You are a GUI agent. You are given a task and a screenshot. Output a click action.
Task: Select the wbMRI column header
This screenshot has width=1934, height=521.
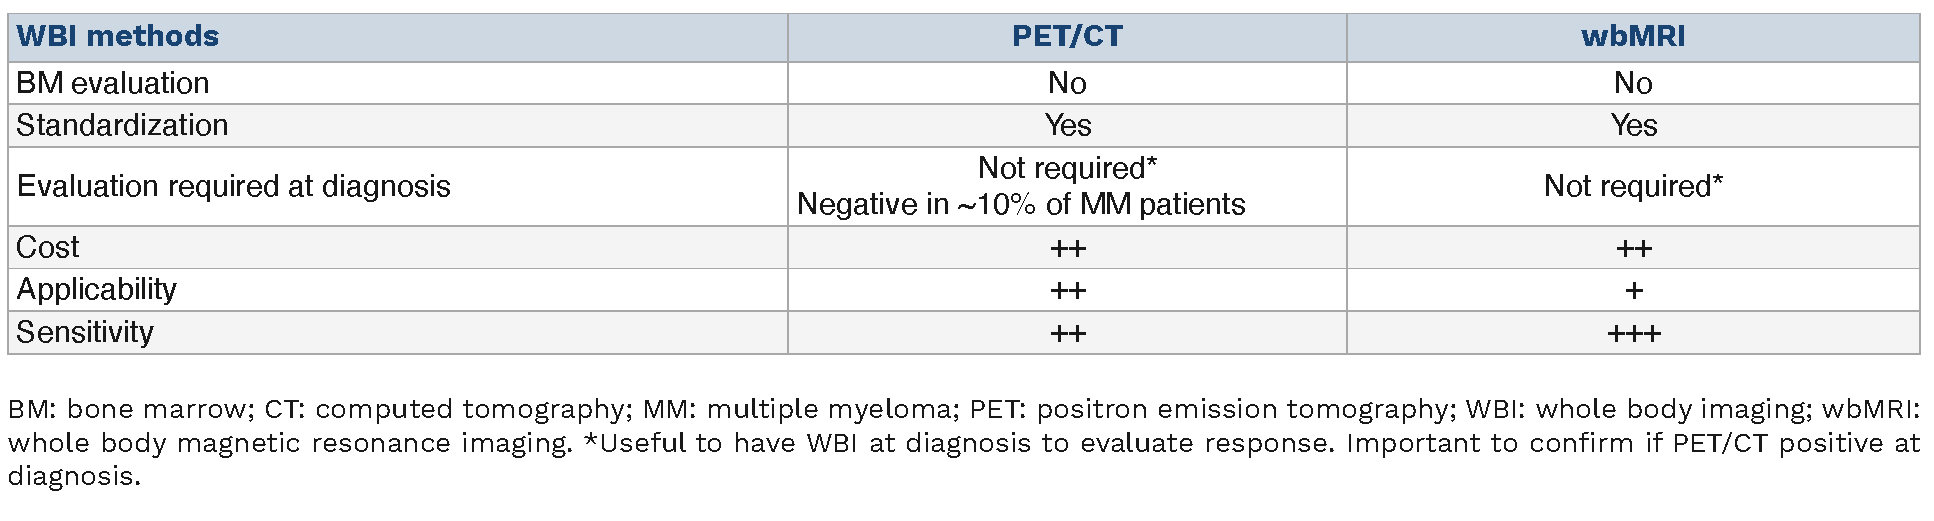[x=1632, y=37]
